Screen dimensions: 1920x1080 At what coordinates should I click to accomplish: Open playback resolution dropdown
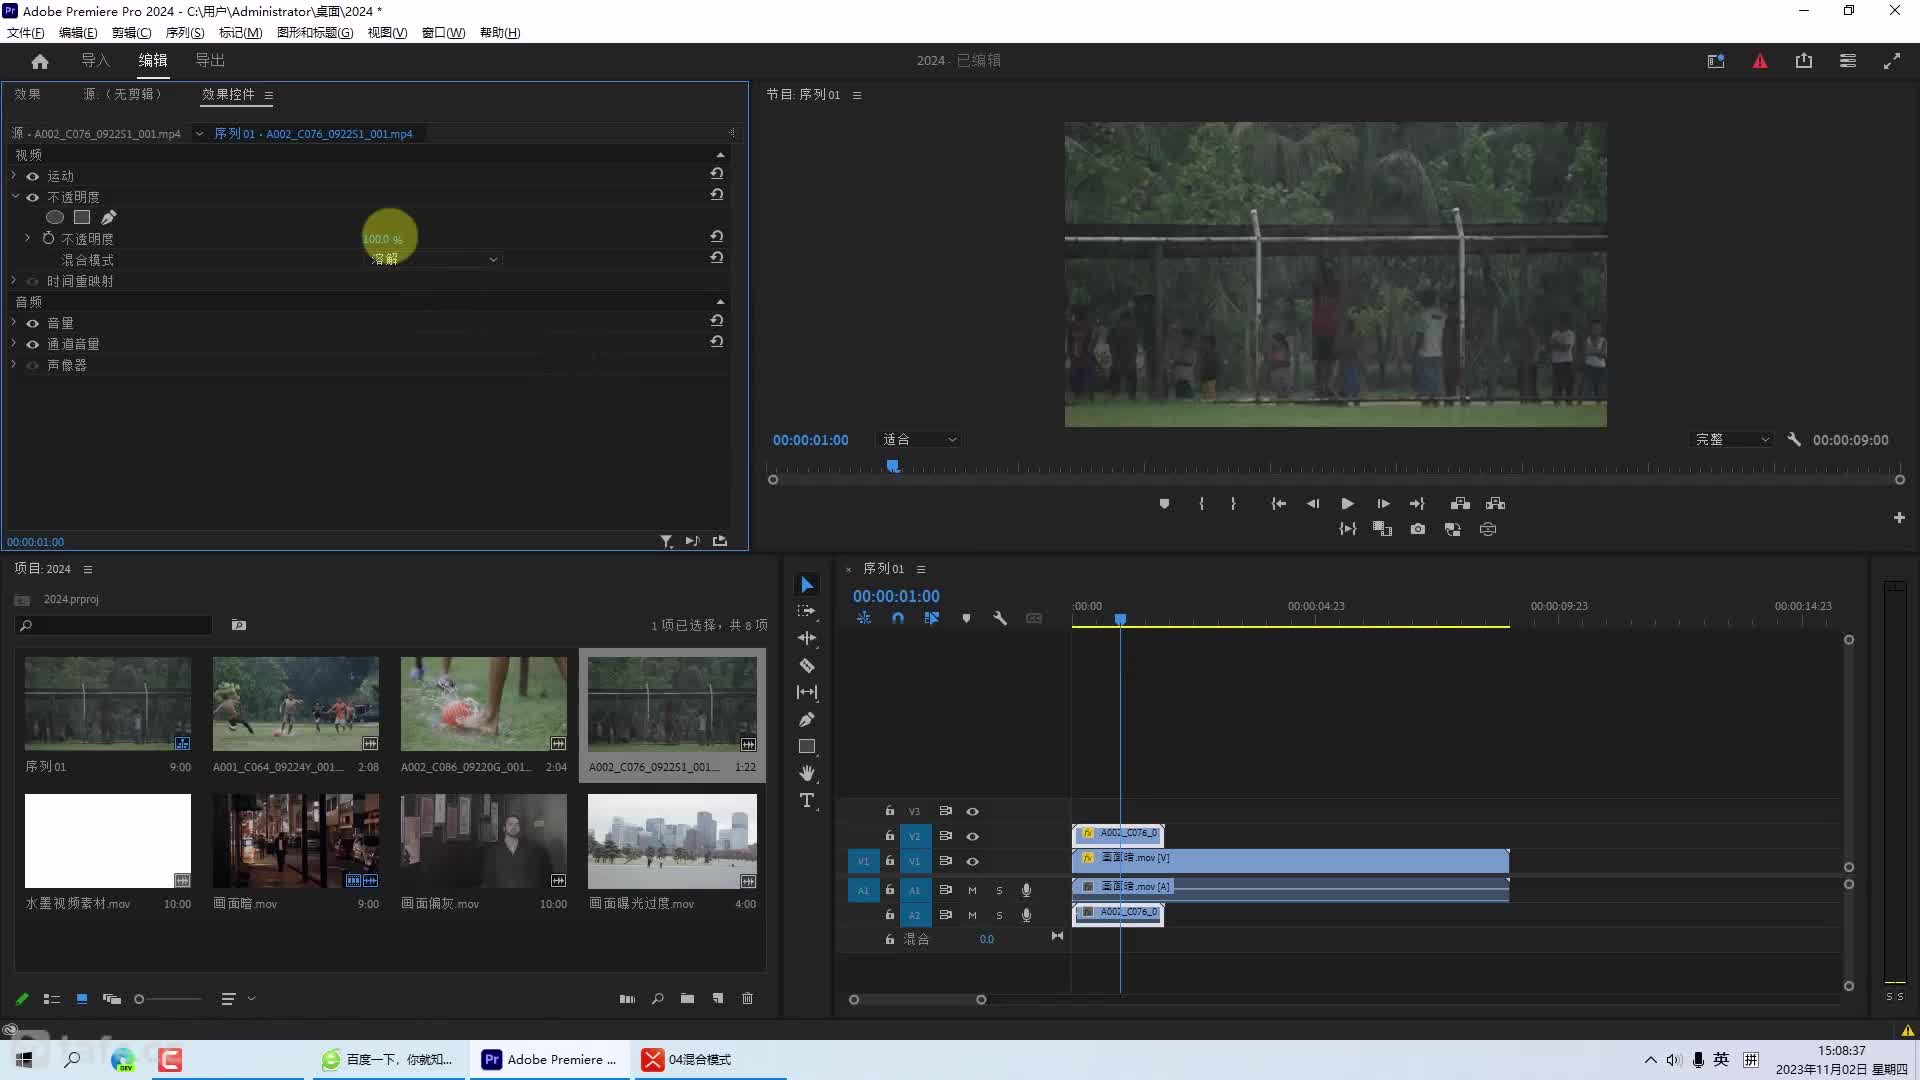(x=1732, y=440)
